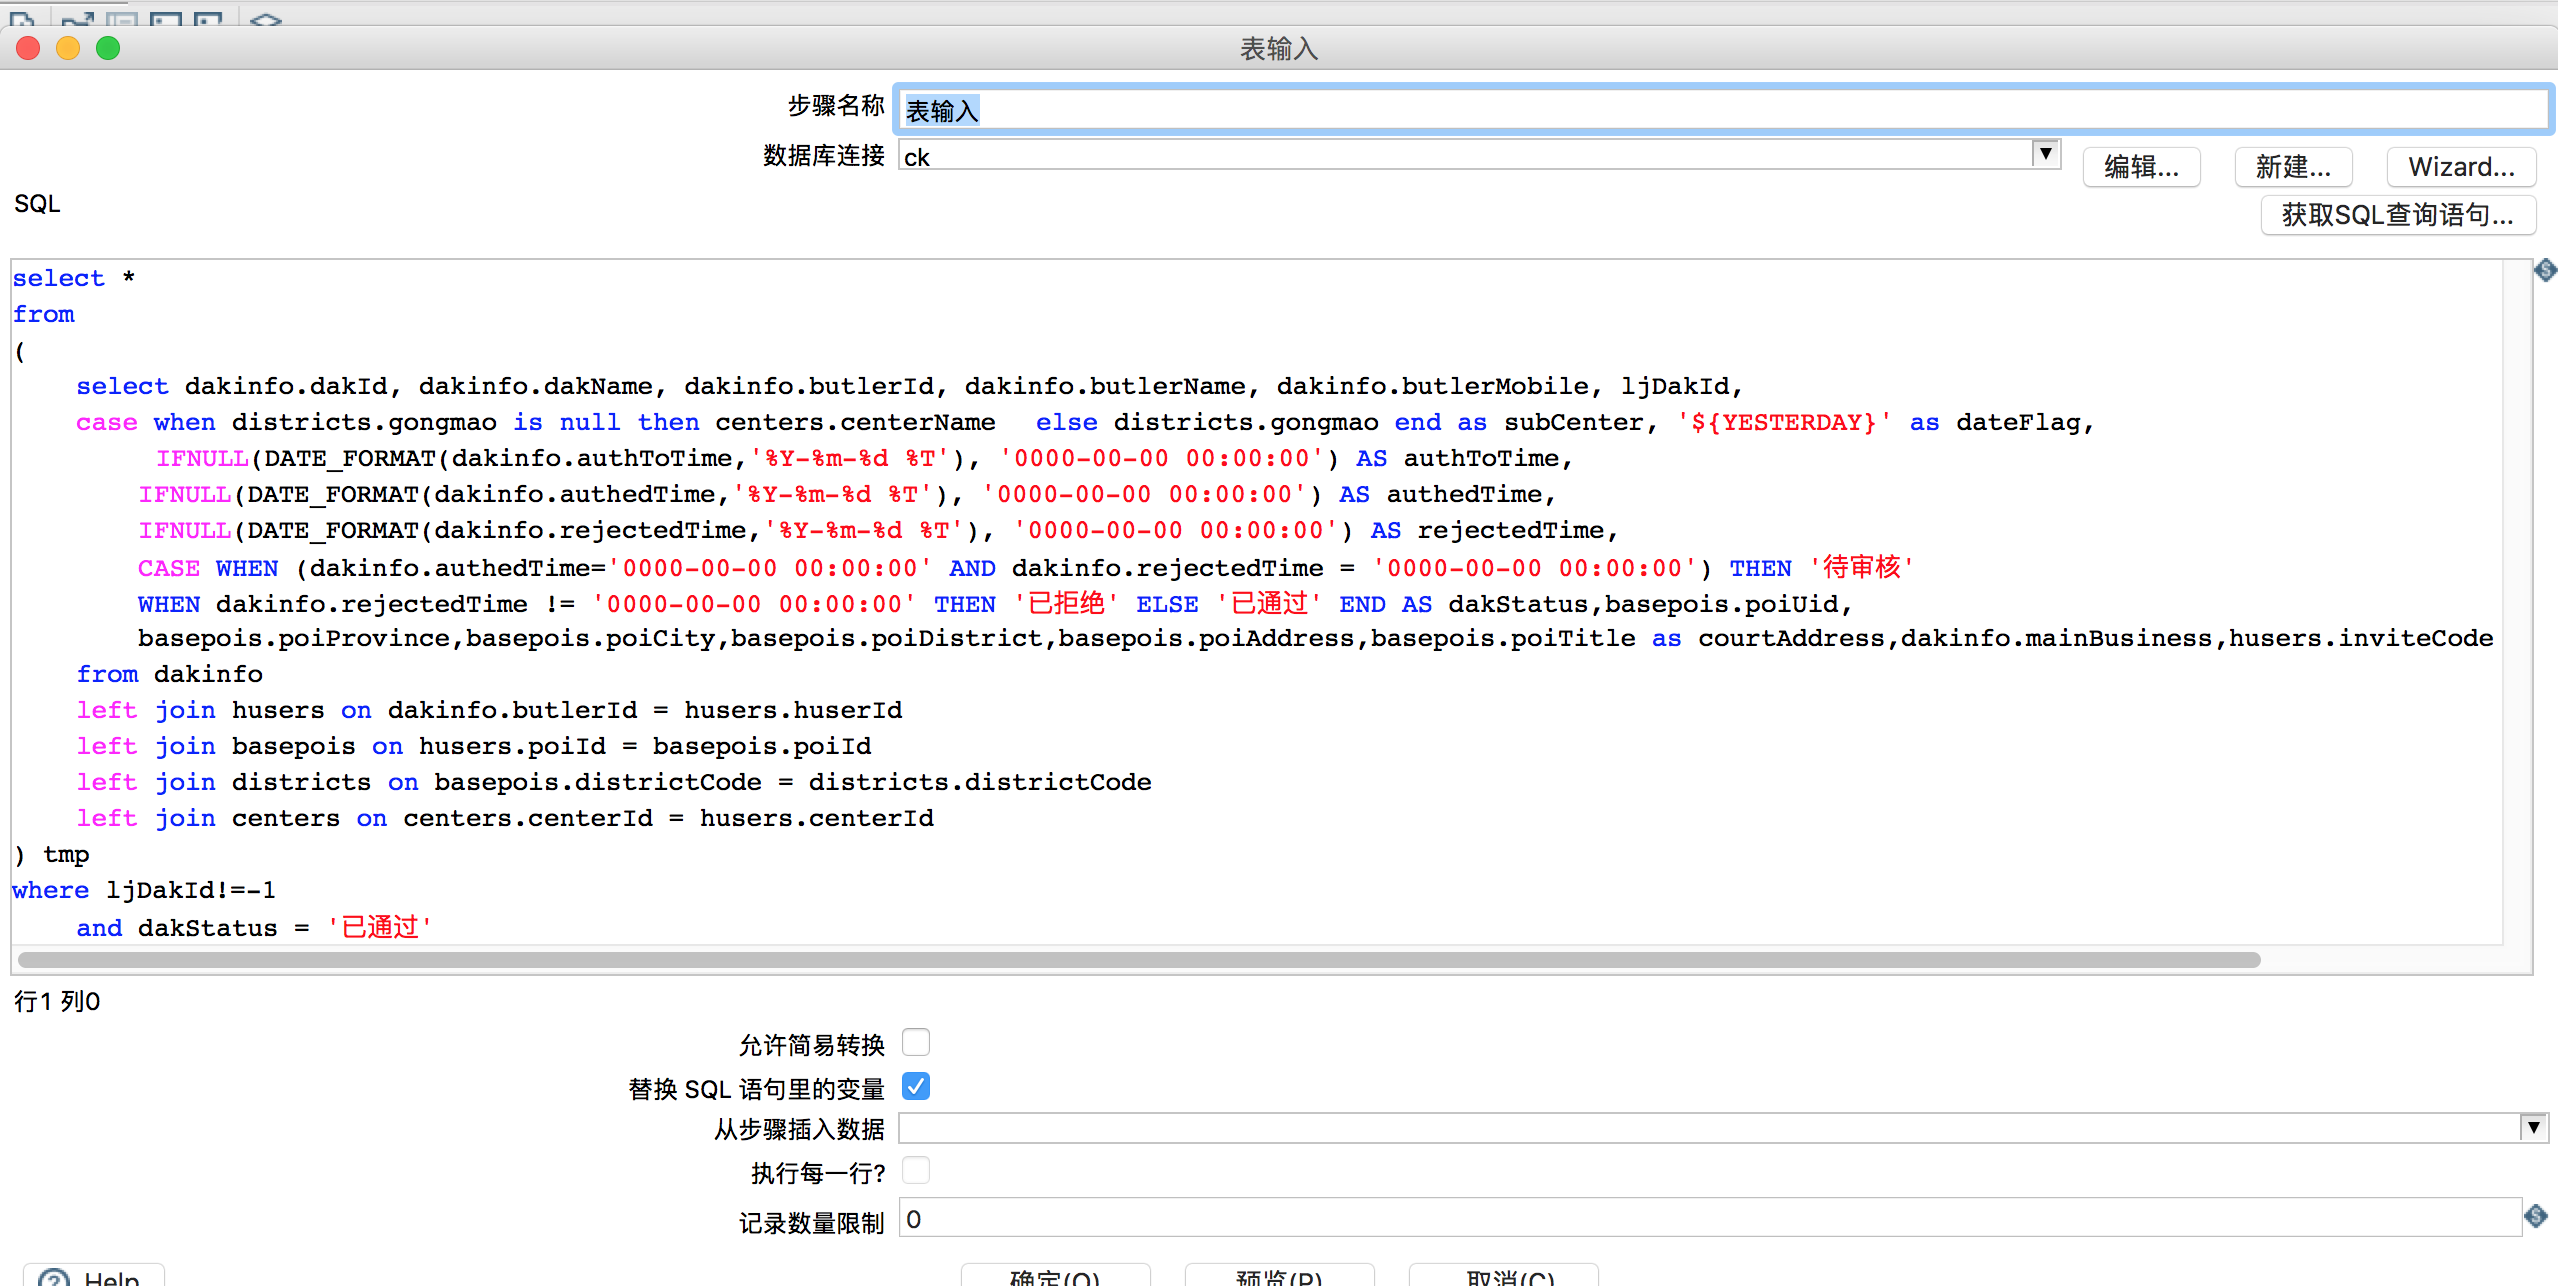Viewport: 2558px width, 1286px height.
Task: Click the 编辑... connection button
Action: (x=2141, y=167)
